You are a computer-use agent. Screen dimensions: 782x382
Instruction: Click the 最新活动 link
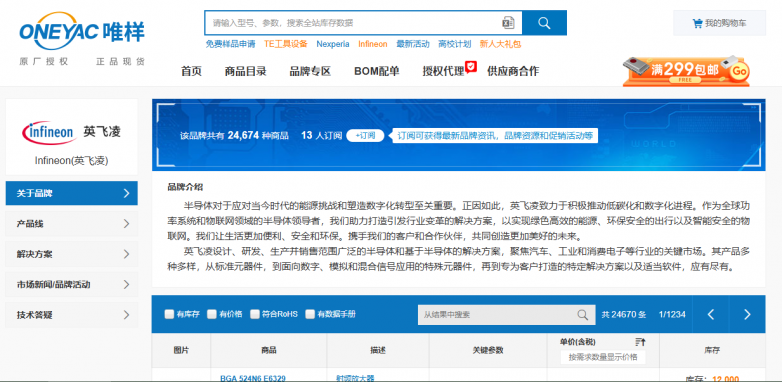click(x=413, y=44)
